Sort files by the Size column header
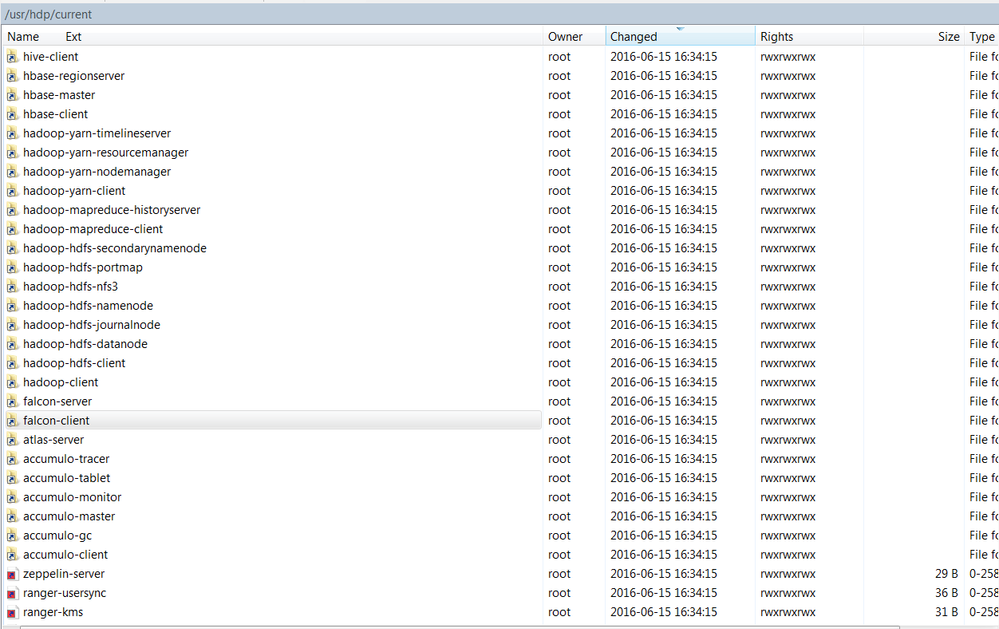The width and height of the screenshot is (999, 629). click(947, 36)
